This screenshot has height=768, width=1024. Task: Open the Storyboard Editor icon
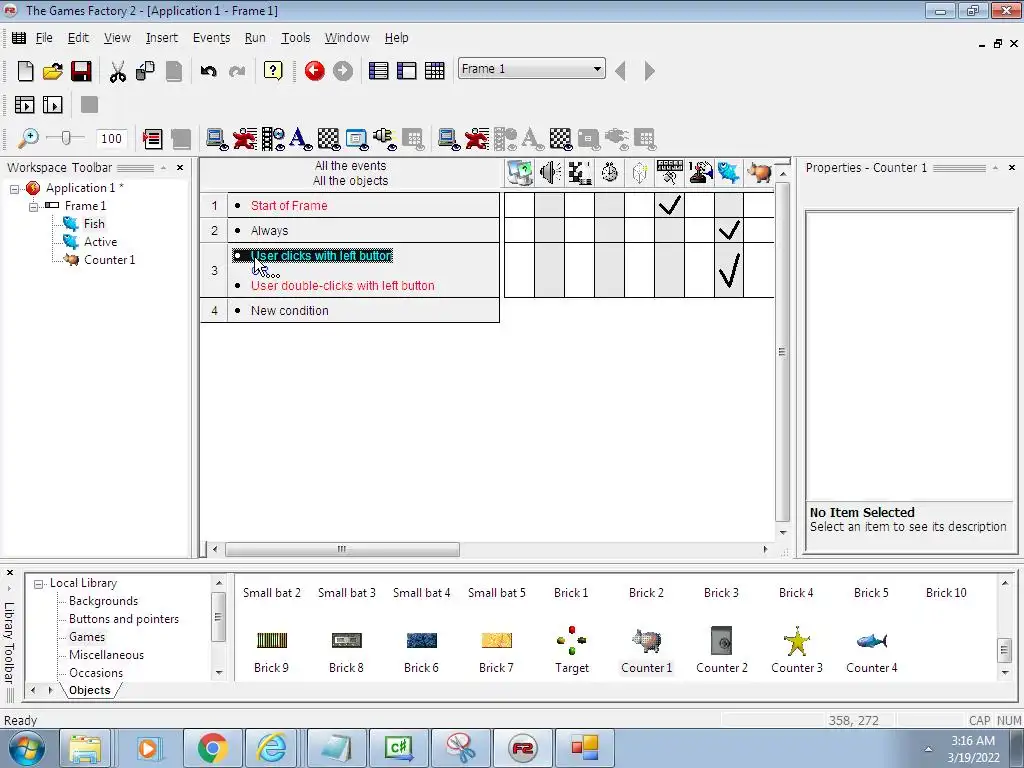click(379, 71)
